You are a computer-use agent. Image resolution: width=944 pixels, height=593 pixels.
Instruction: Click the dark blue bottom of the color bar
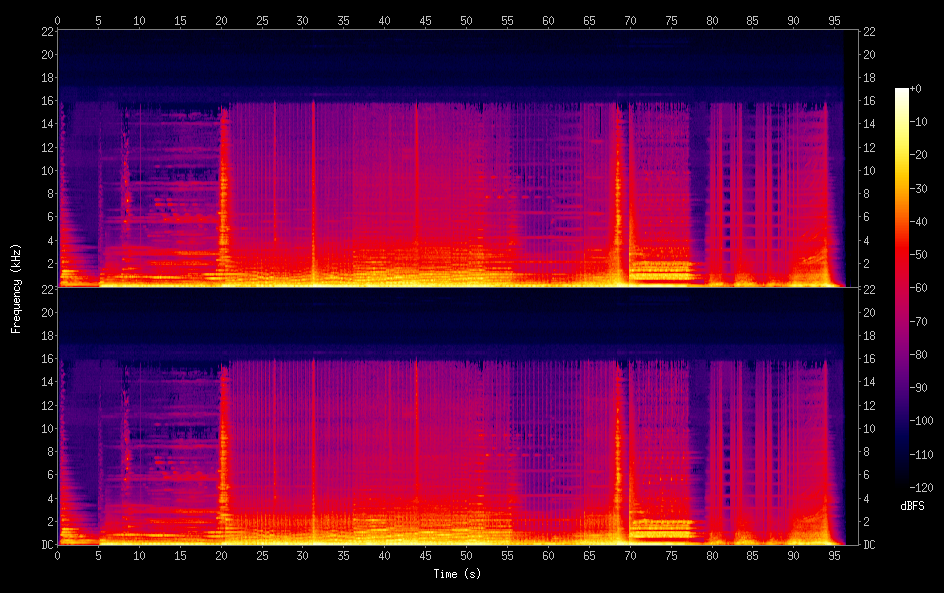[902, 475]
